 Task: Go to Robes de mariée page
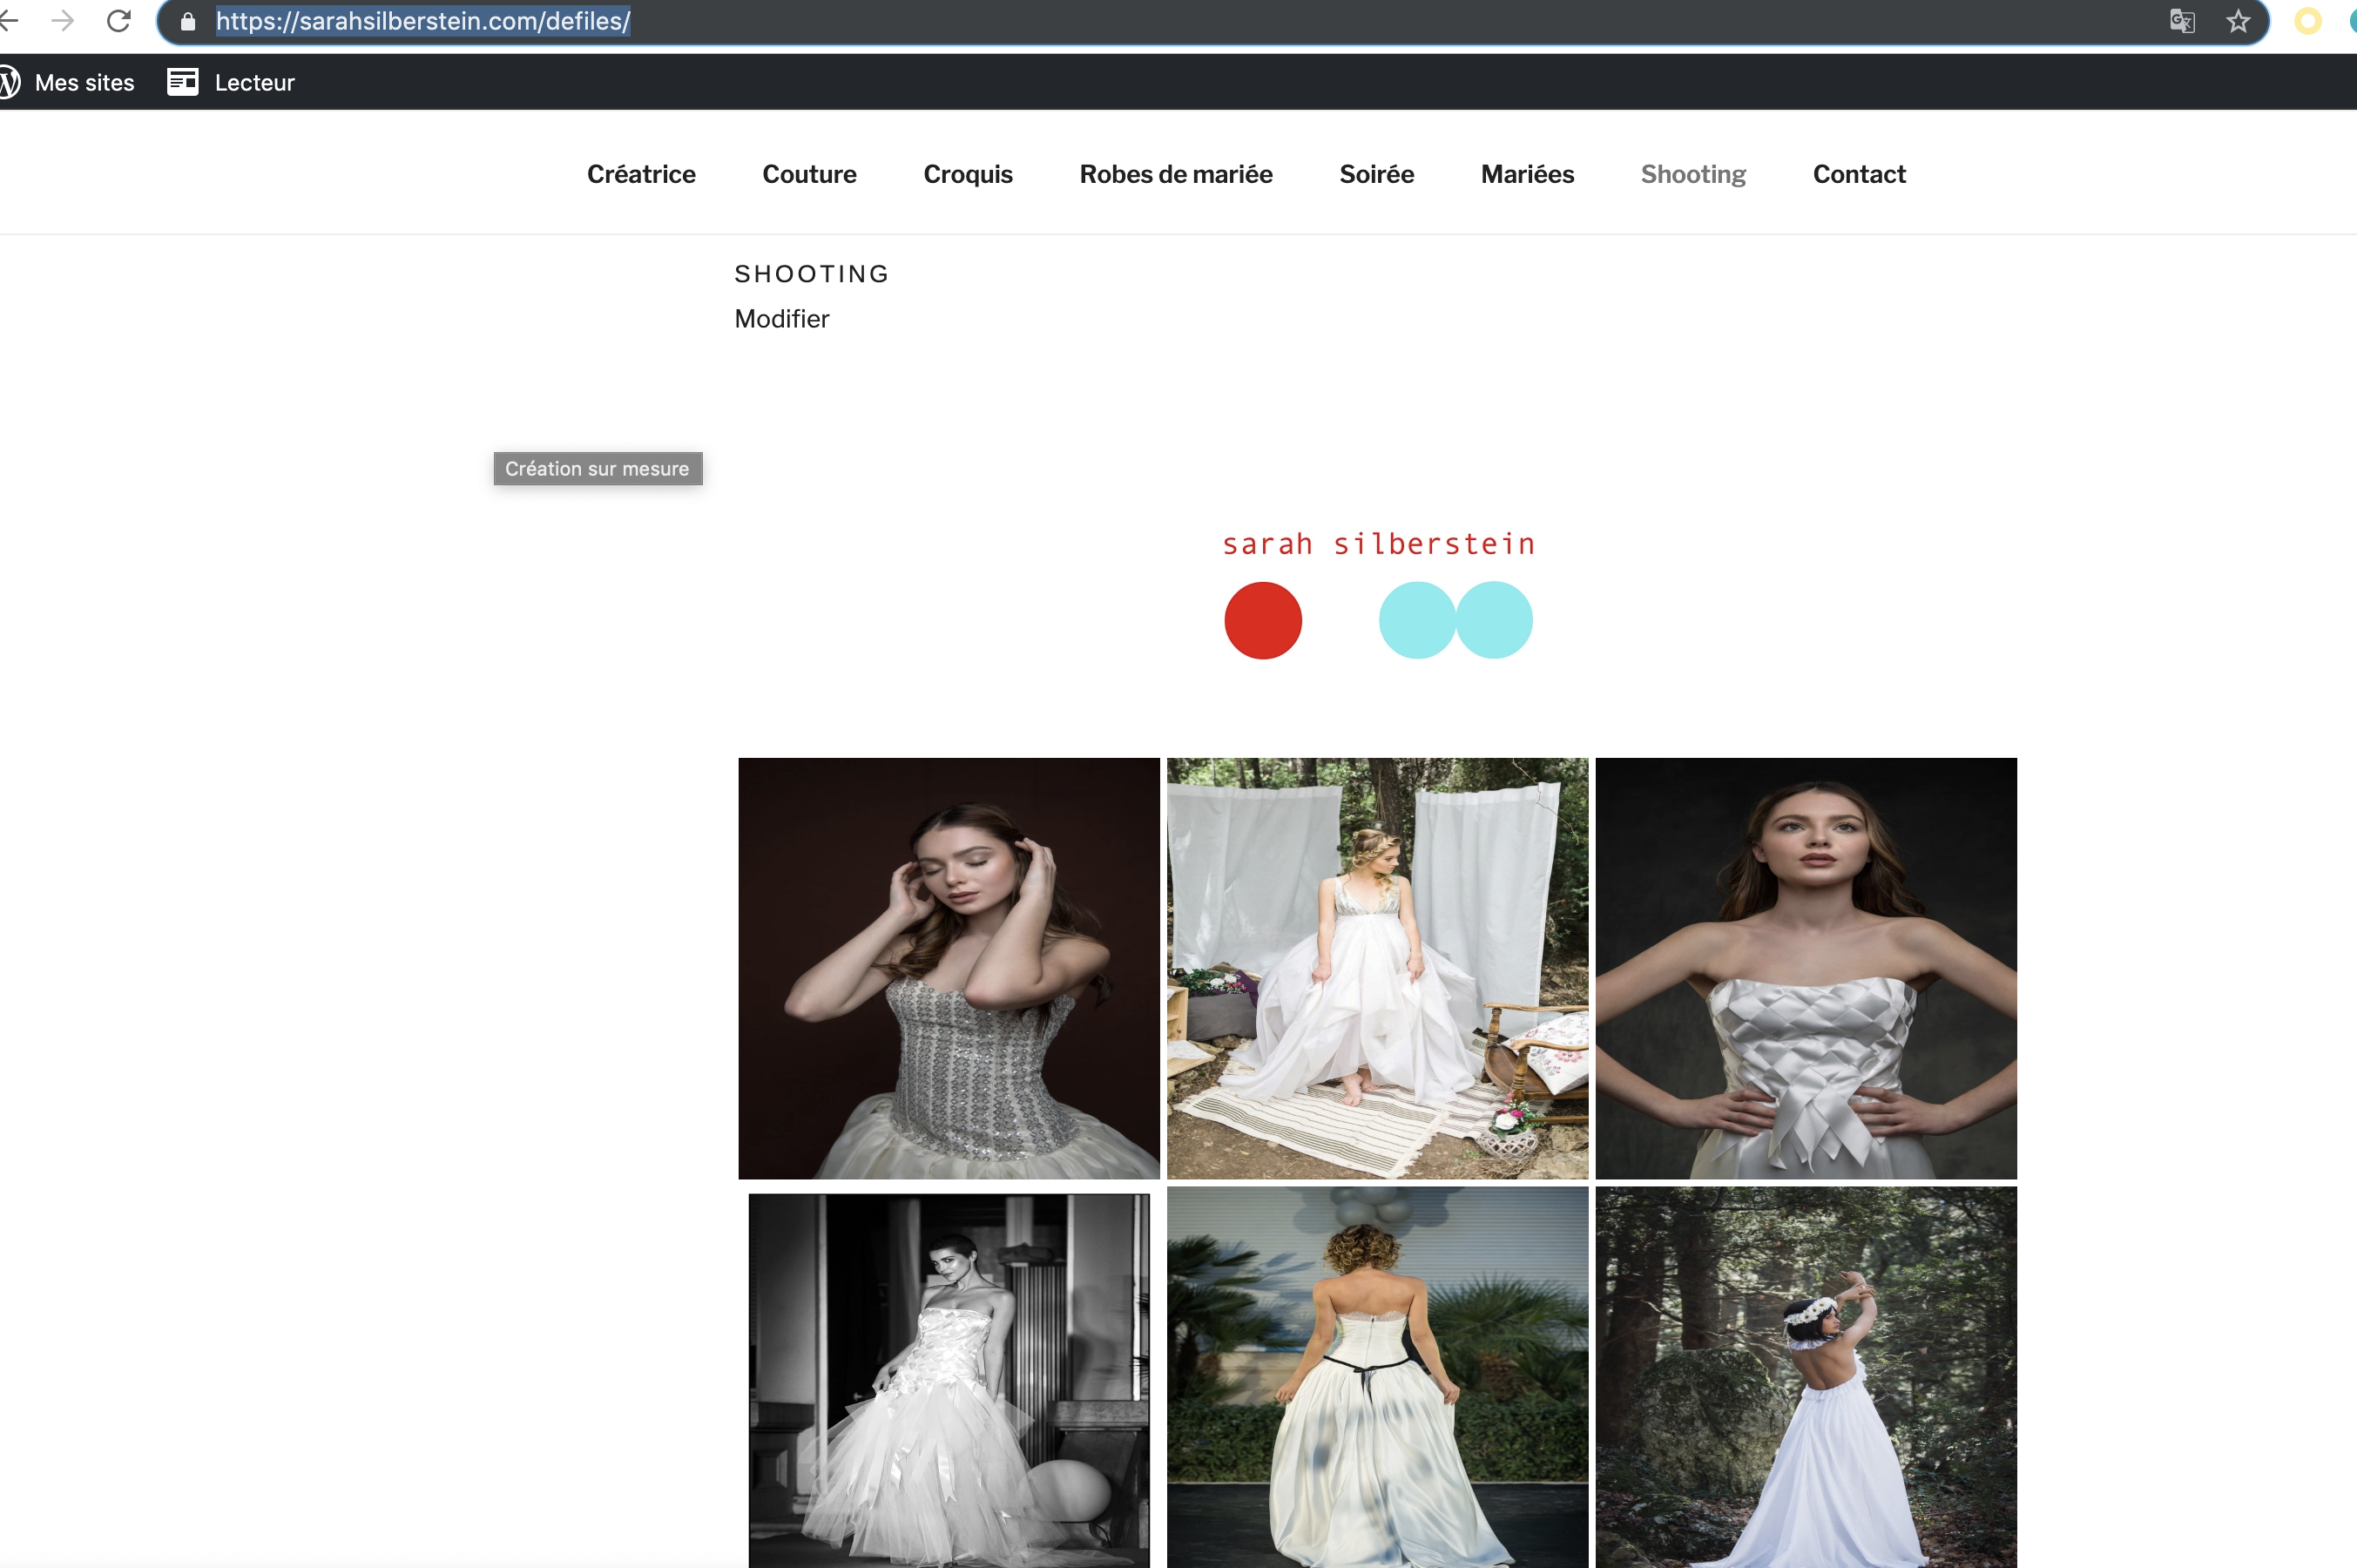tap(1176, 174)
